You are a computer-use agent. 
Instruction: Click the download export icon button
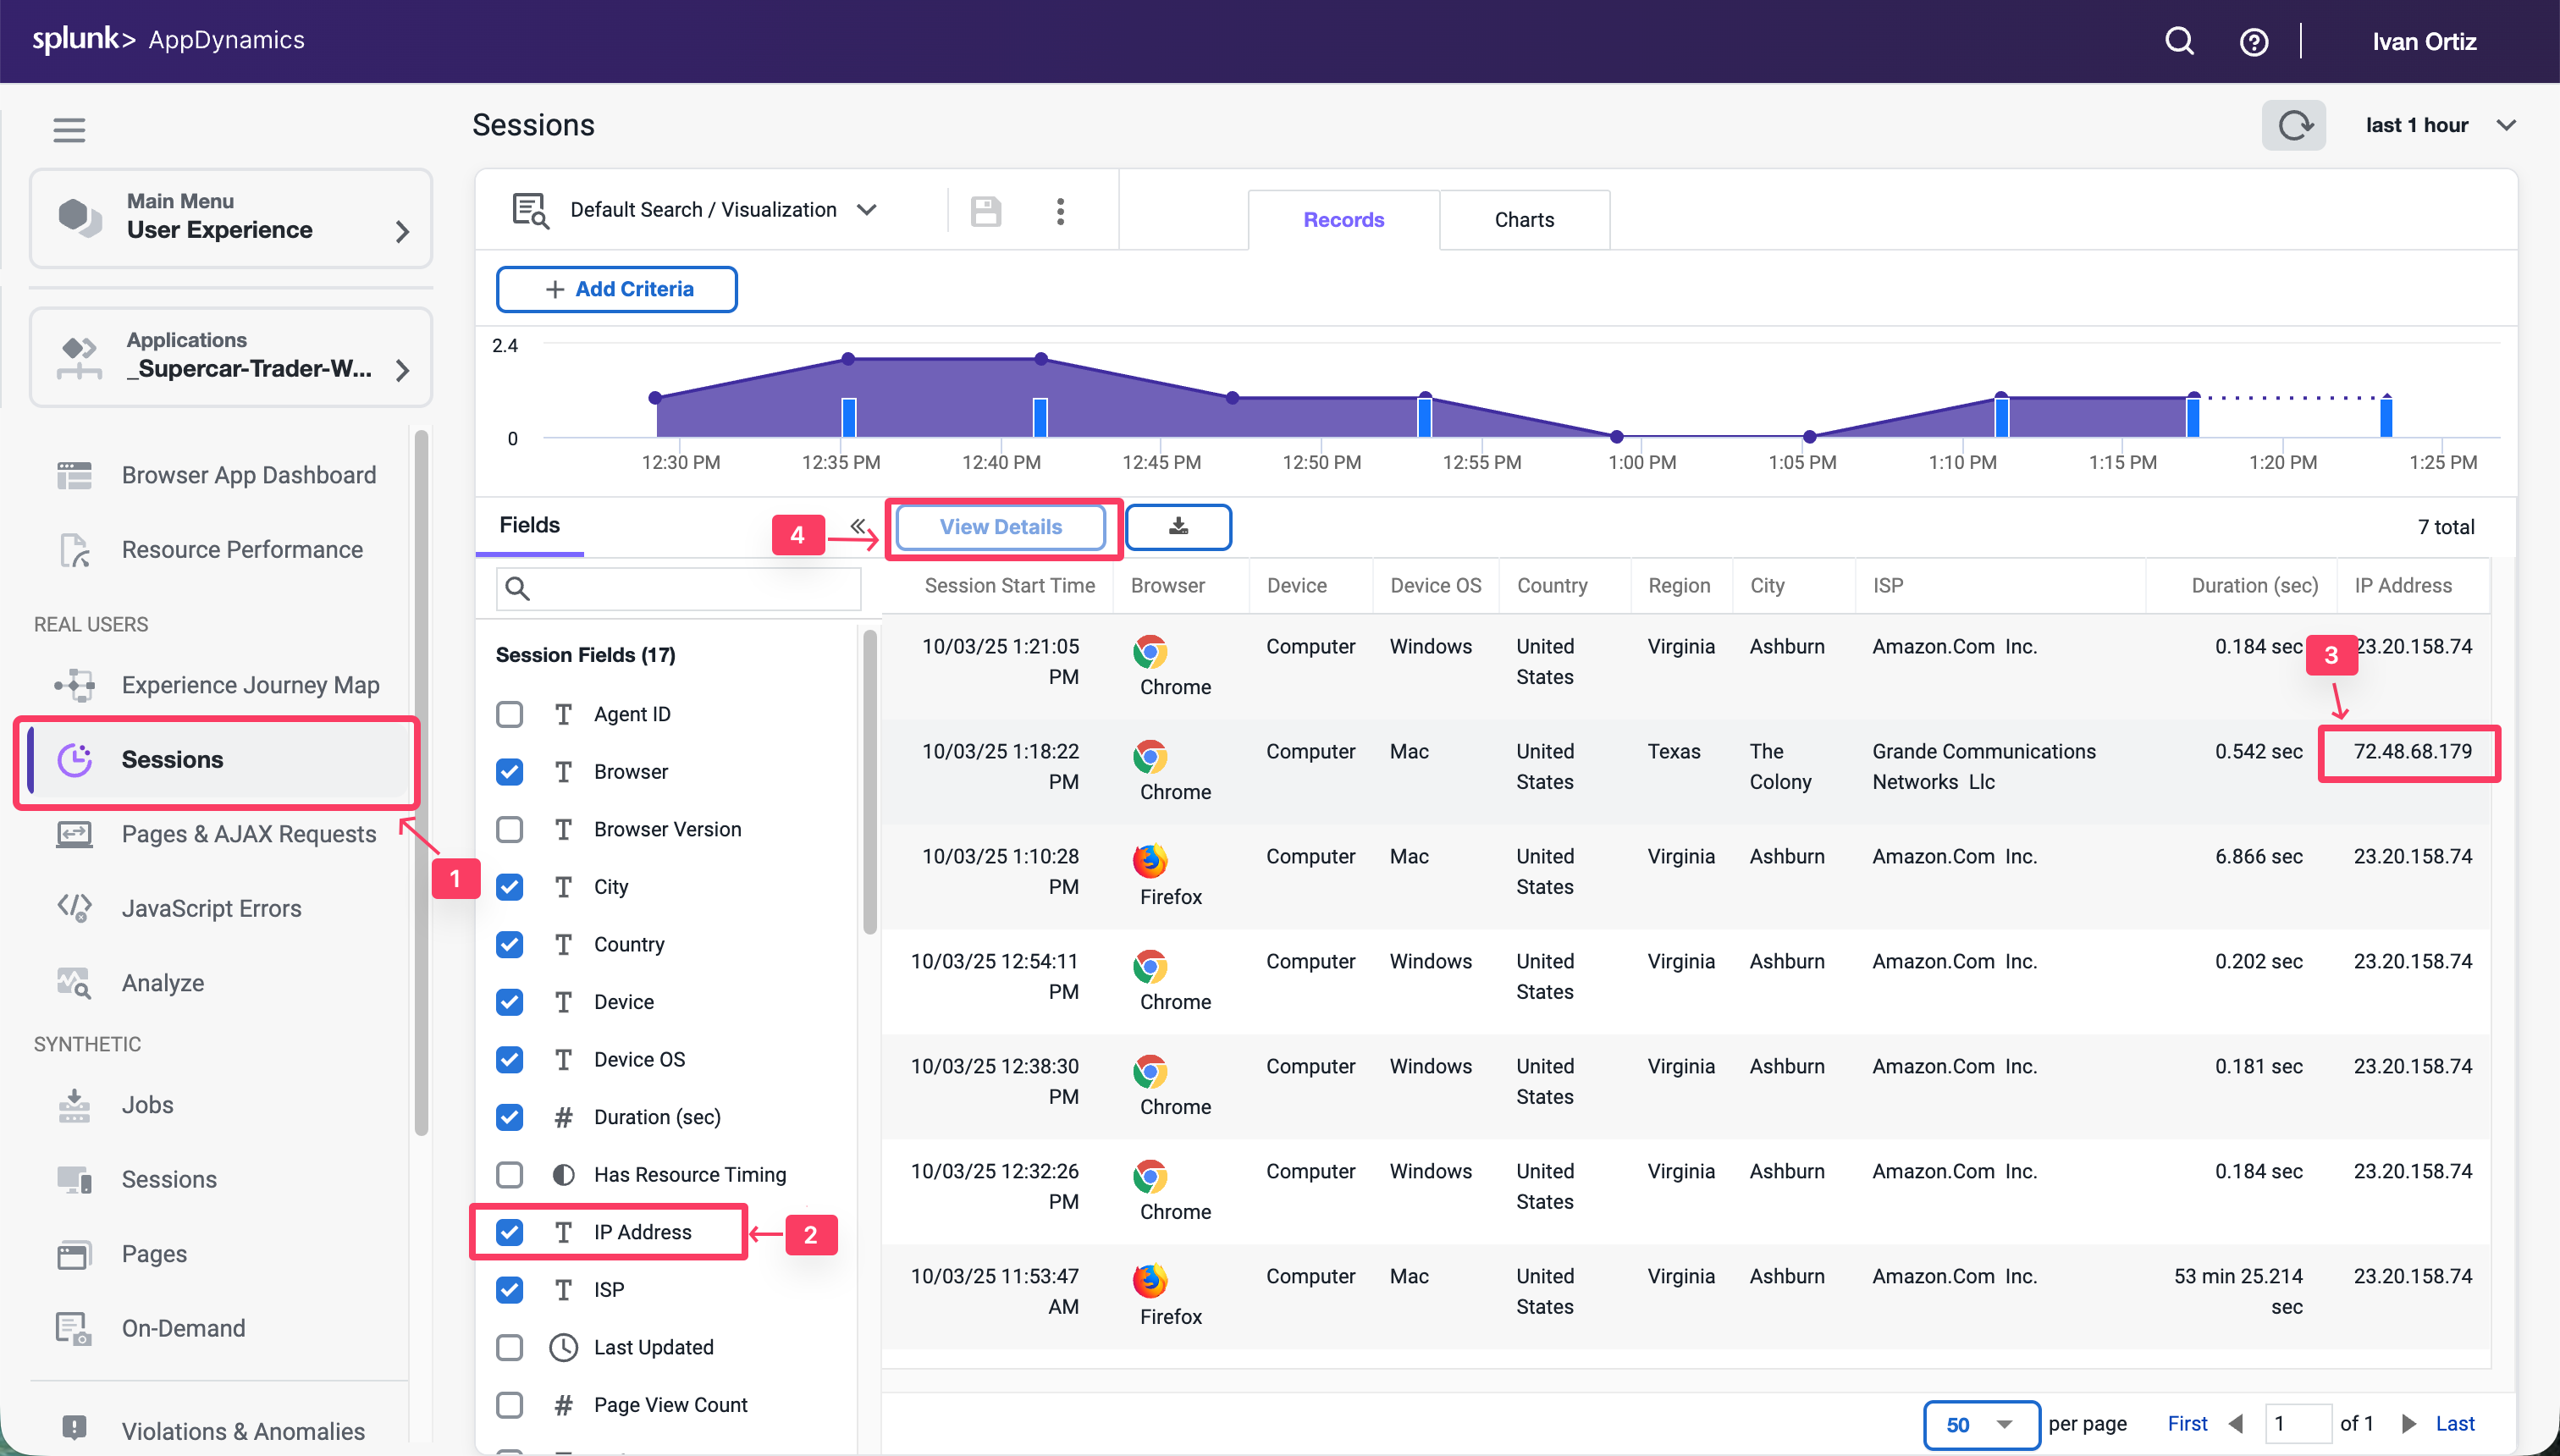click(x=1178, y=527)
